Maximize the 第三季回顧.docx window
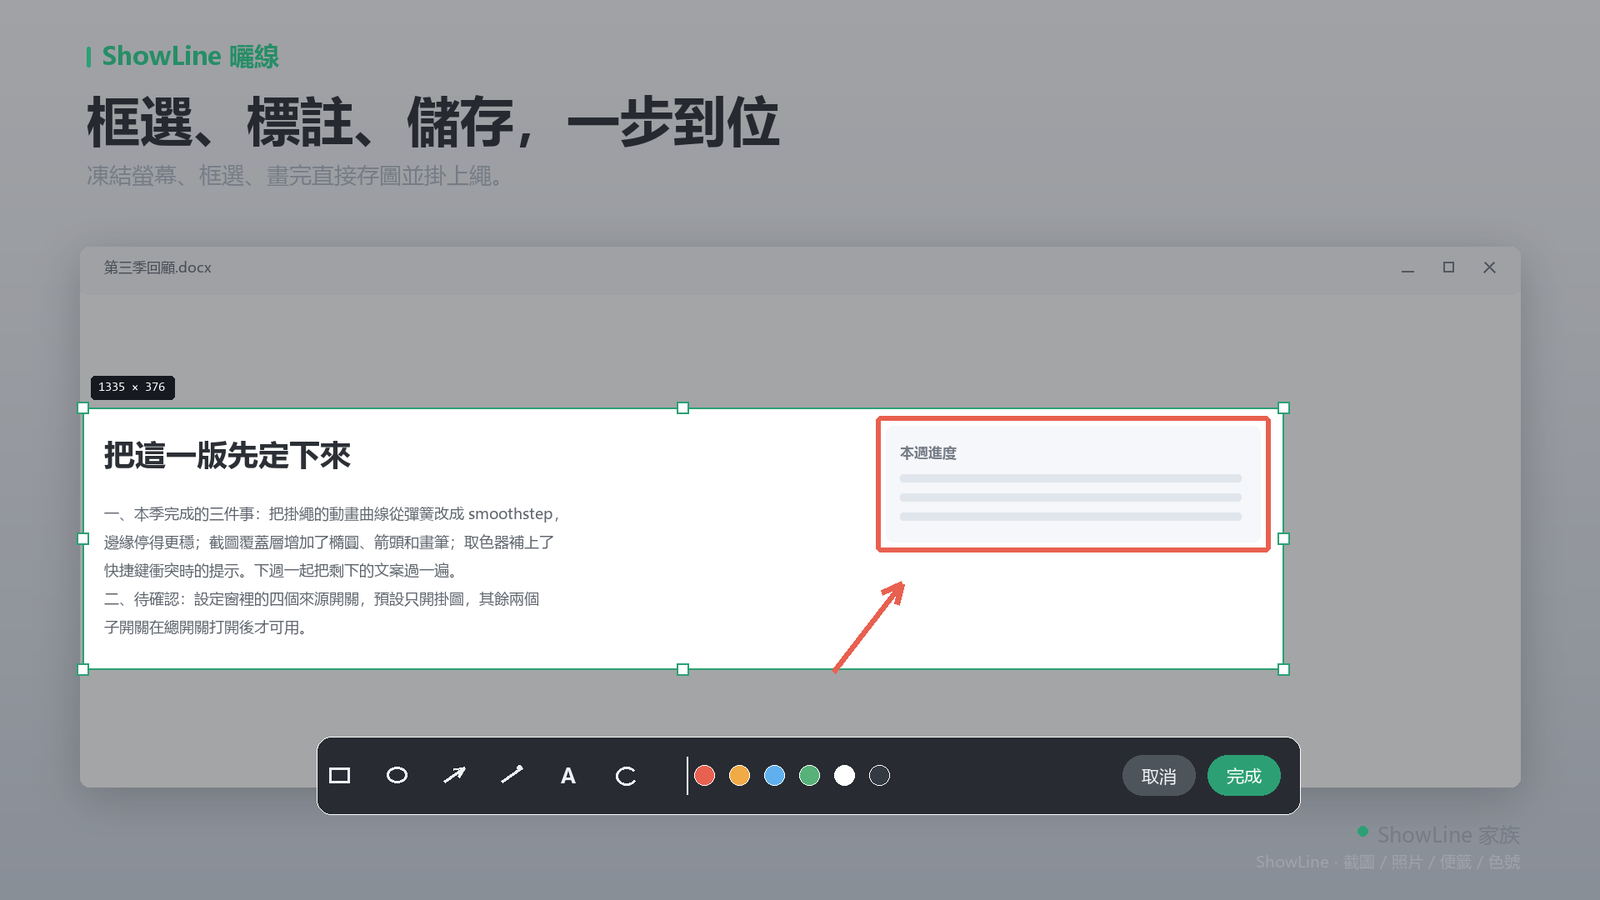The image size is (1600, 900). (x=1449, y=268)
